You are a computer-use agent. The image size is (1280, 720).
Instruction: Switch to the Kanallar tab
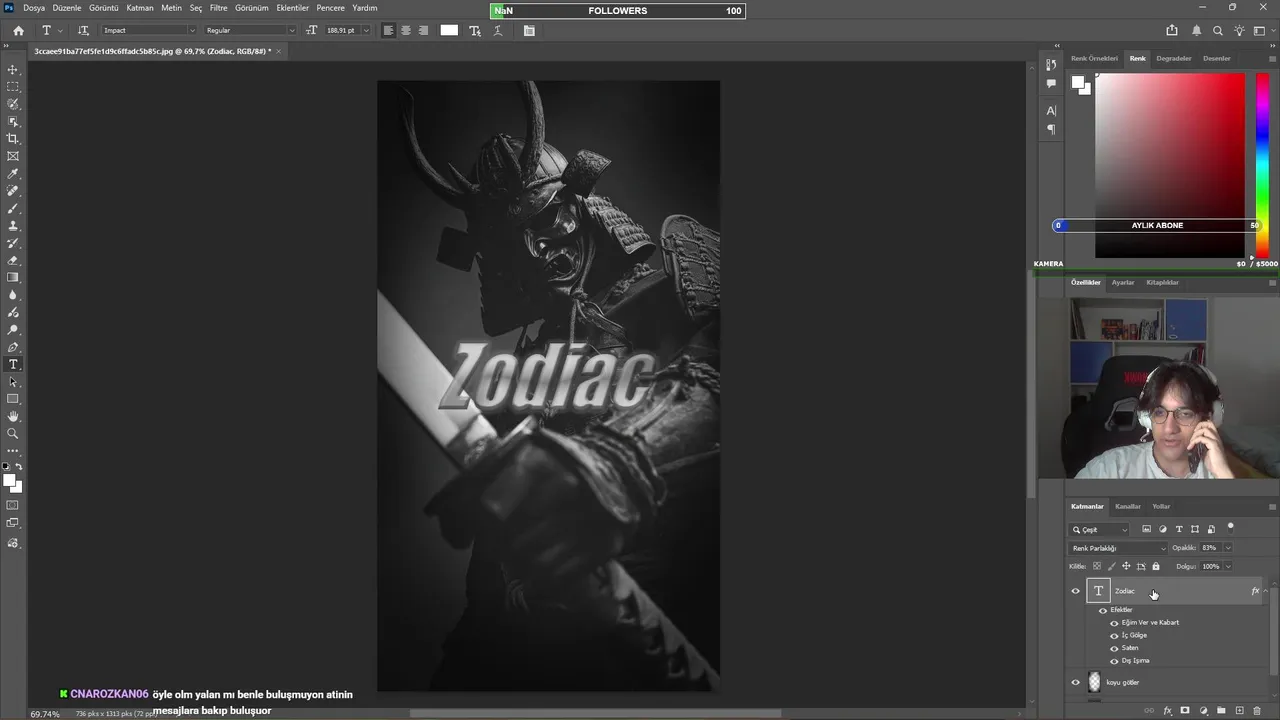(1128, 506)
